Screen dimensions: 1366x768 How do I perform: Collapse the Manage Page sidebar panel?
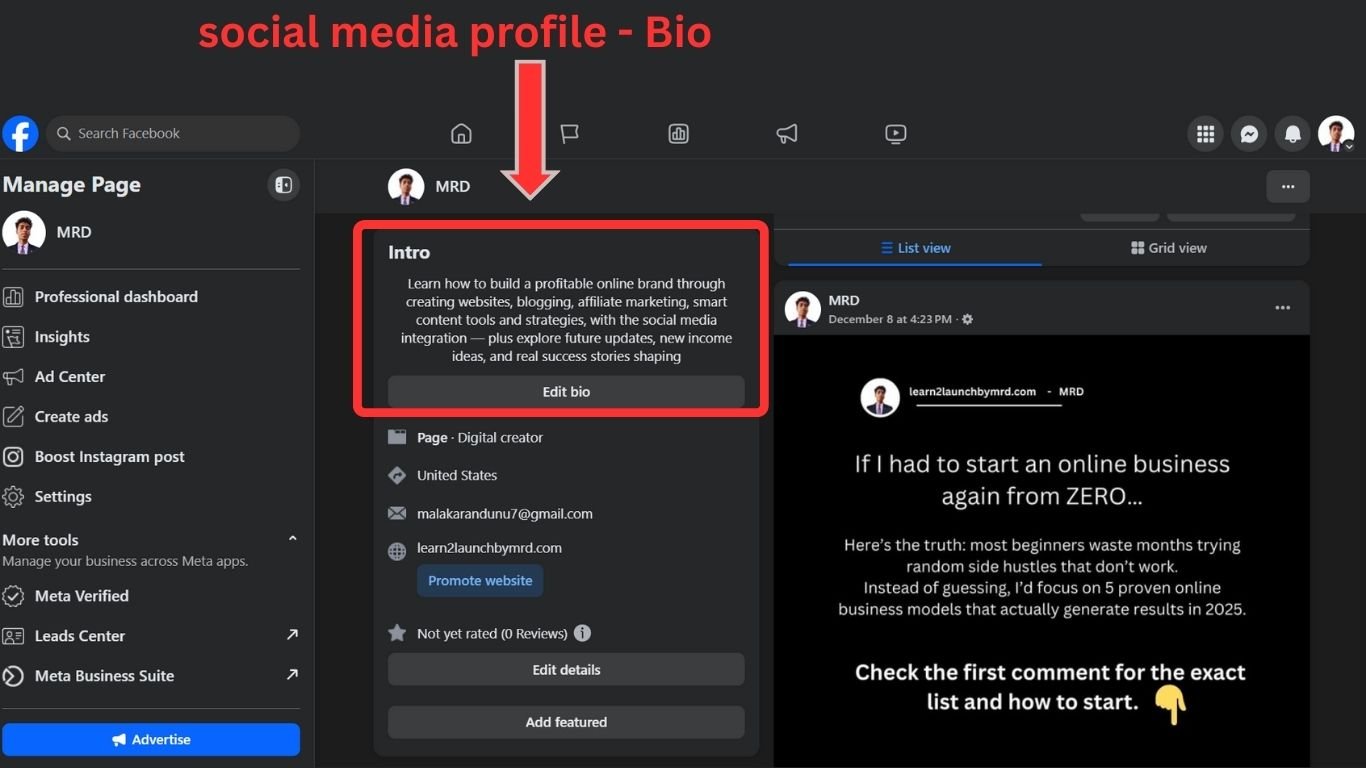pos(284,185)
